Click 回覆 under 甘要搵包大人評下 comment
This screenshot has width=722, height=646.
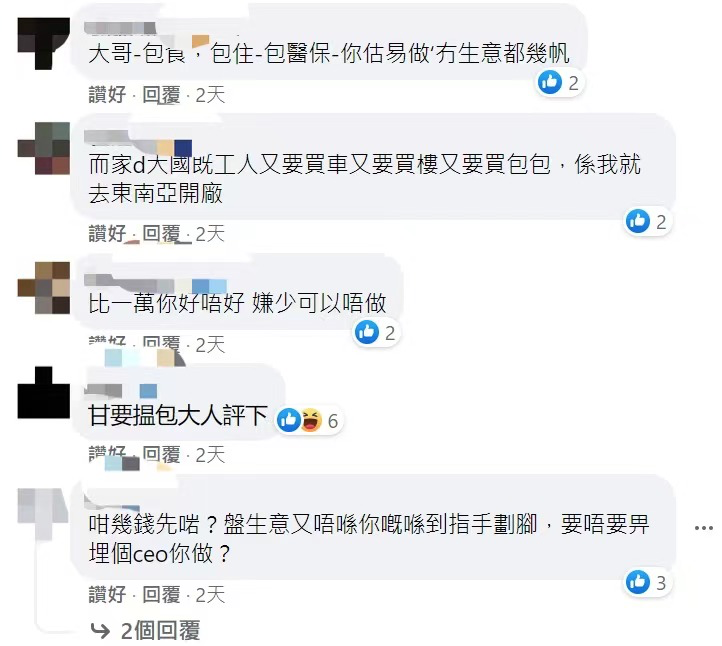[x=161, y=454]
